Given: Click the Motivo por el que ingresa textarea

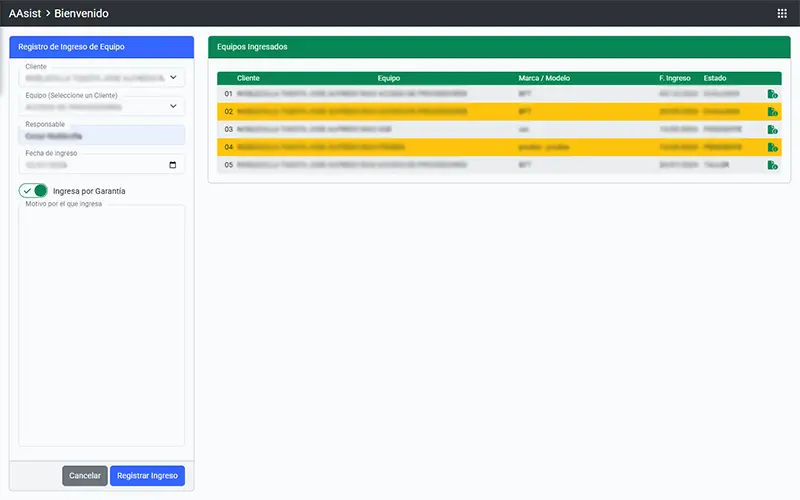Looking at the screenshot, I should [101, 325].
